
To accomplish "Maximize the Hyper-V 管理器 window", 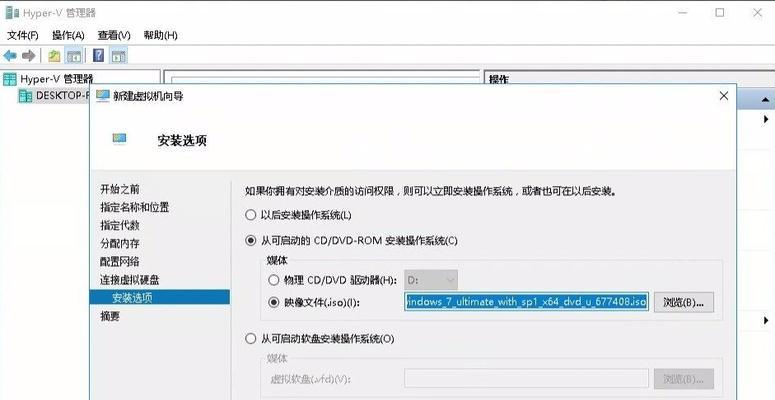I will coord(720,13).
